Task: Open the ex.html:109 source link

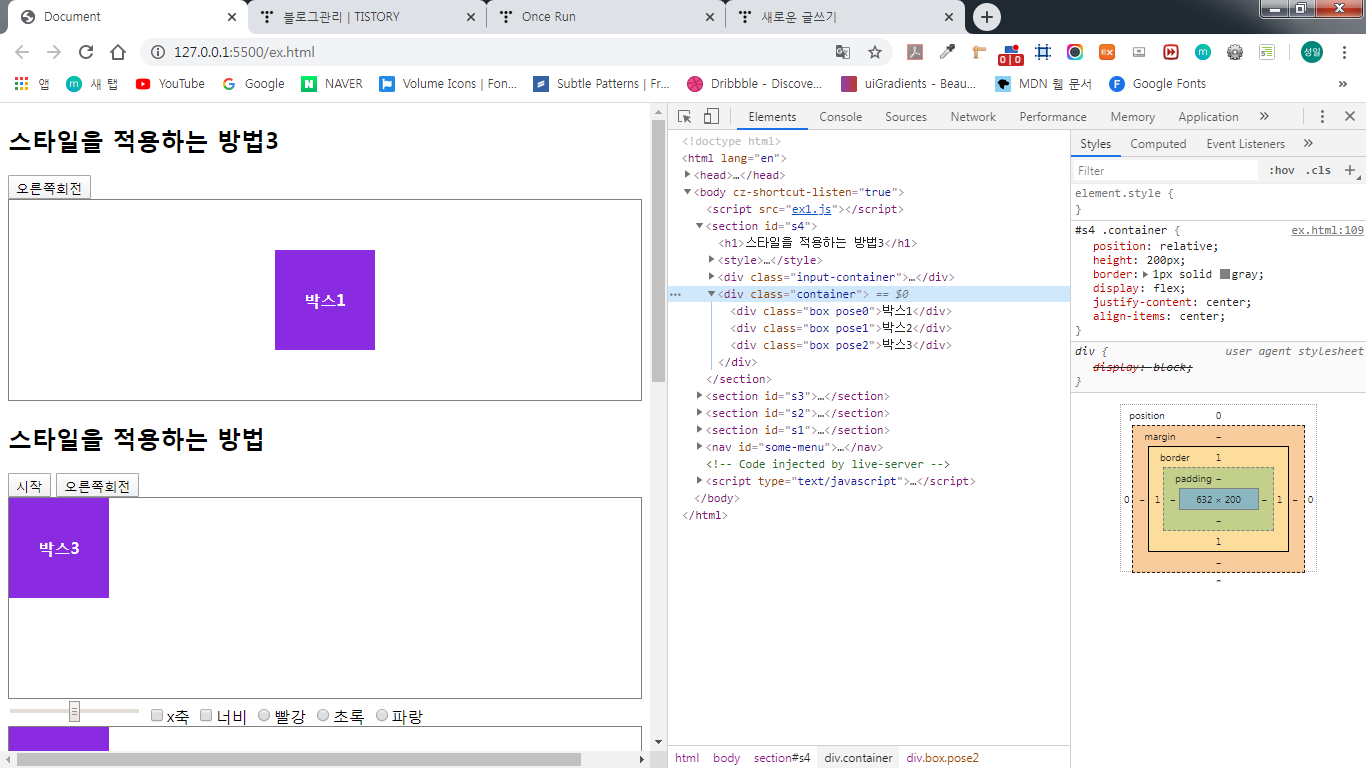Action: coord(1327,230)
